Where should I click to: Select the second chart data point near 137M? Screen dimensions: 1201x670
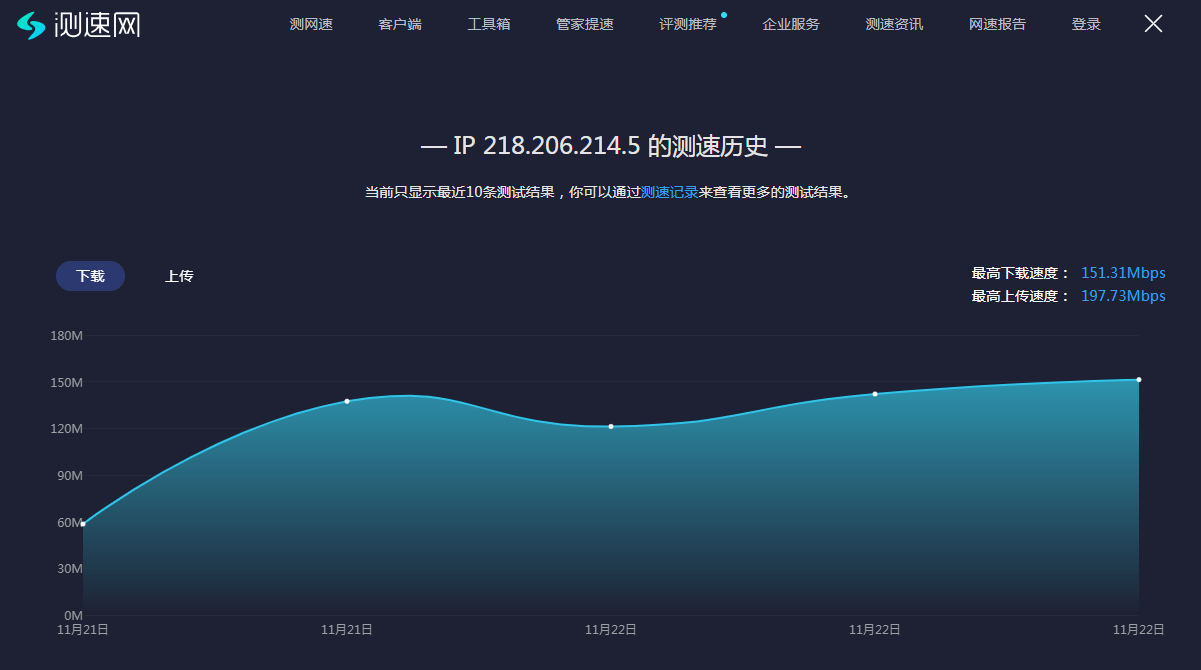(x=347, y=401)
